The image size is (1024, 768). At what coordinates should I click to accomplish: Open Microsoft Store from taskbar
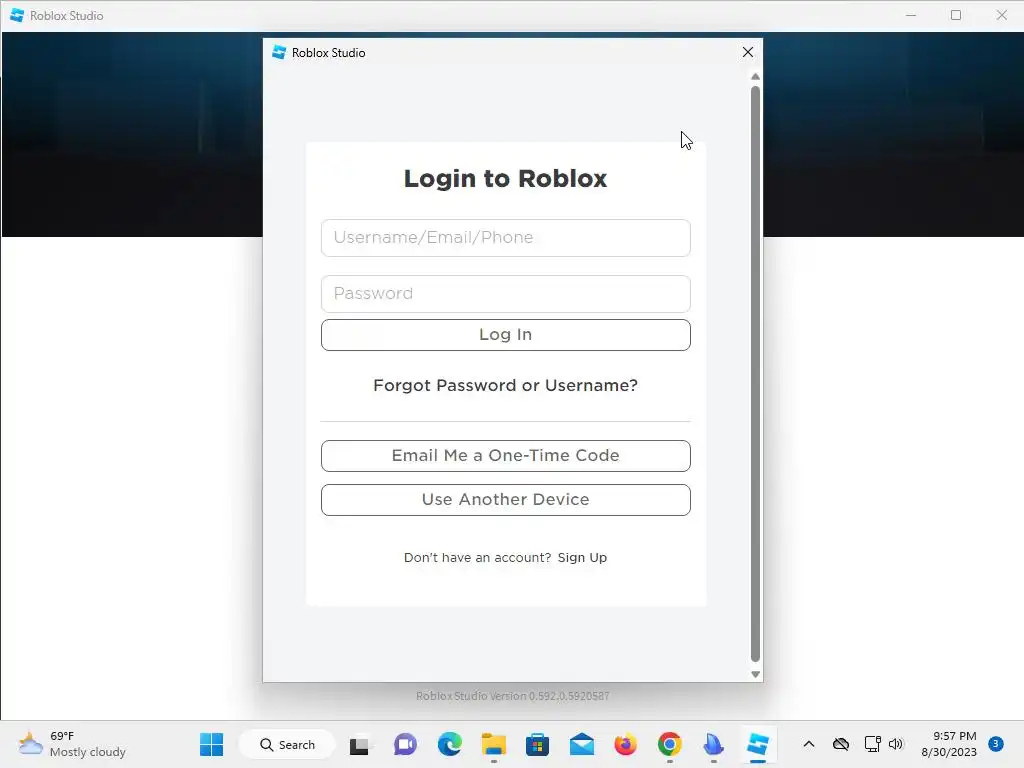tap(537, 744)
